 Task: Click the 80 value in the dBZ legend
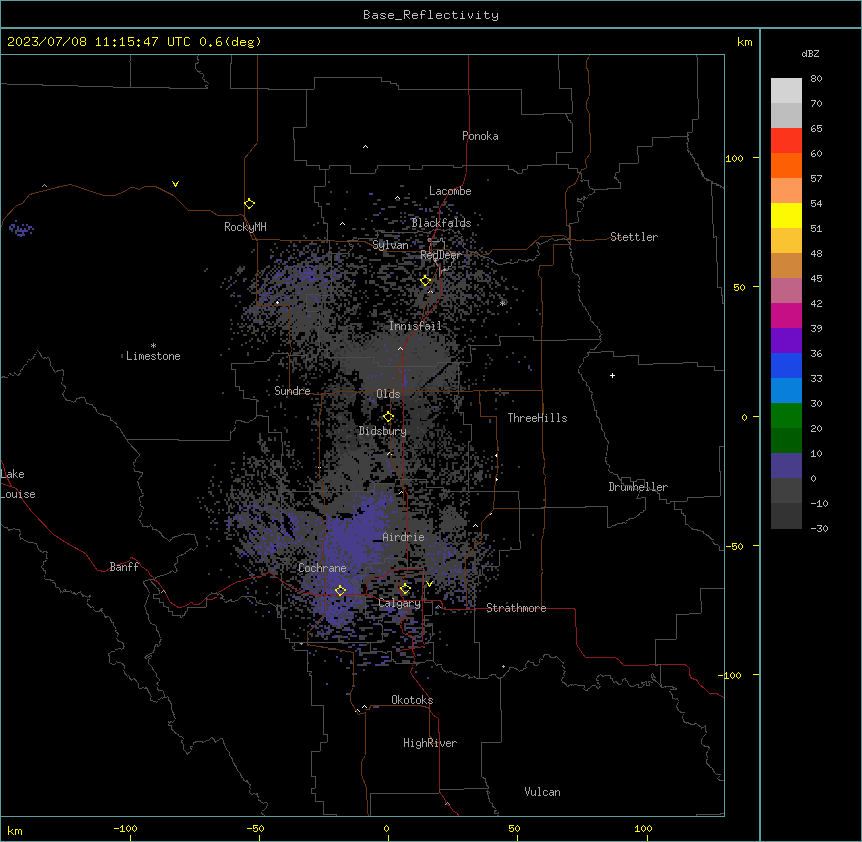click(x=816, y=79)
